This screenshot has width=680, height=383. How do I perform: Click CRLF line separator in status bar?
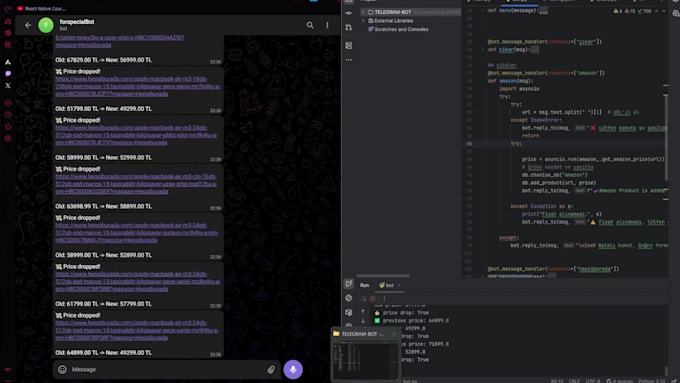click(x=574, y=381)
